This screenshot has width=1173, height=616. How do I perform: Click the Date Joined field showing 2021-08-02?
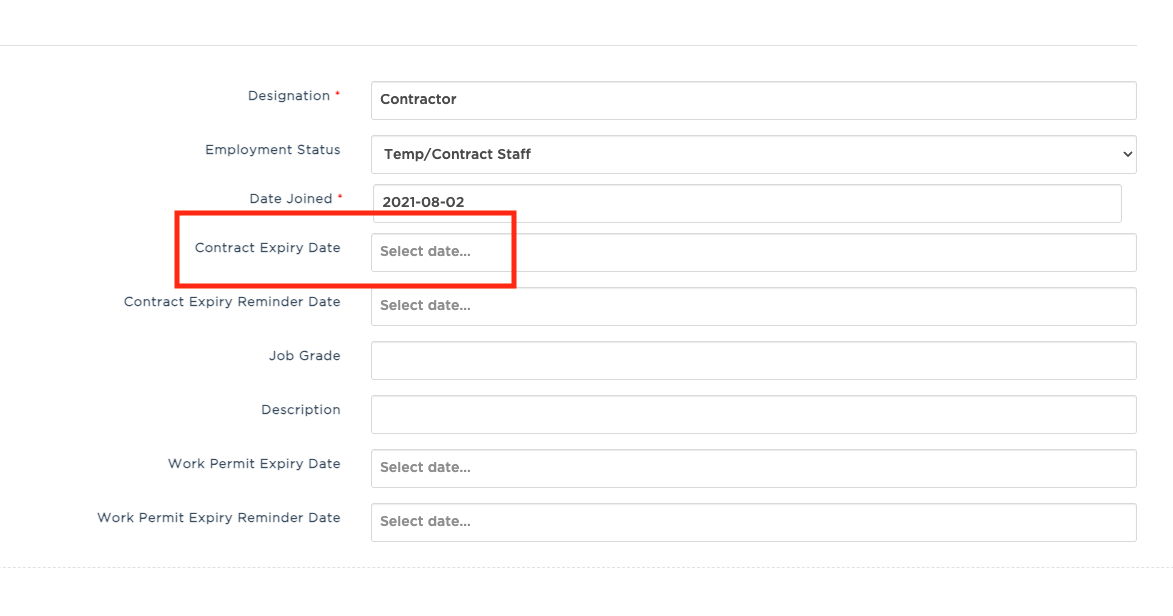pos(747,203)
